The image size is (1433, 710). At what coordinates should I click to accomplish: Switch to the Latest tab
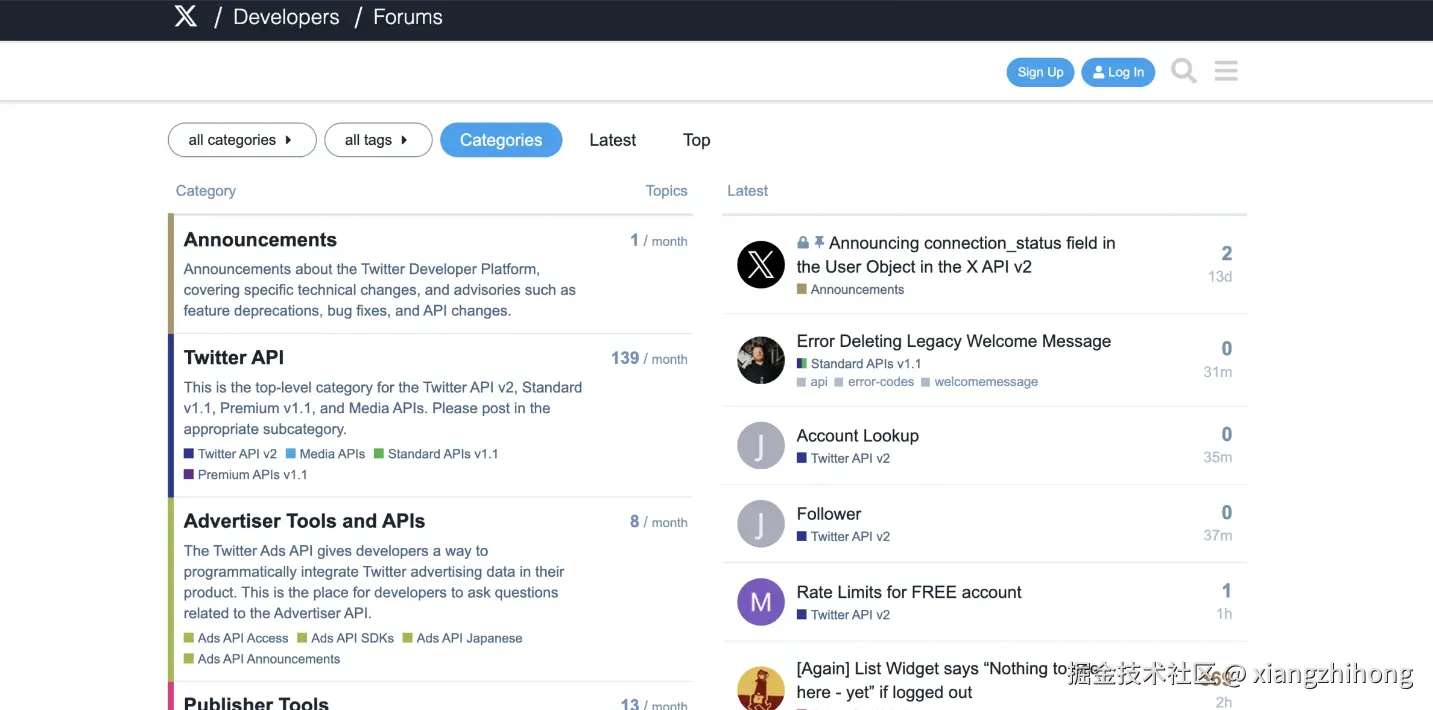612,140
